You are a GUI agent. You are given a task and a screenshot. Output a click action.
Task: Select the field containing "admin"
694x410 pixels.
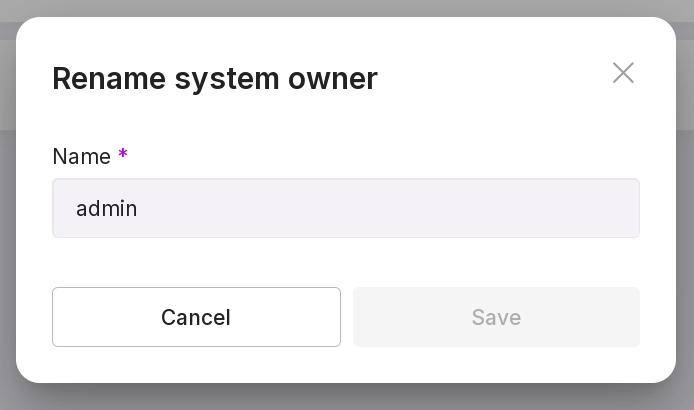tap(345, 208)
